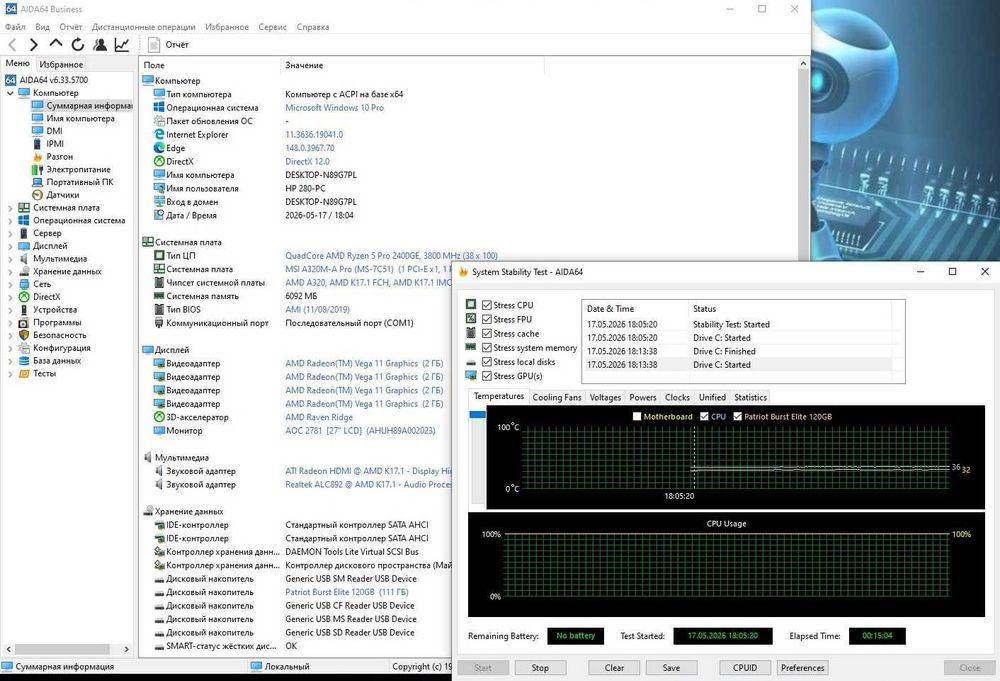Select Суммарная информация tree item
Viewport: 1000px width, 681px height.
[x=89, y=105]
